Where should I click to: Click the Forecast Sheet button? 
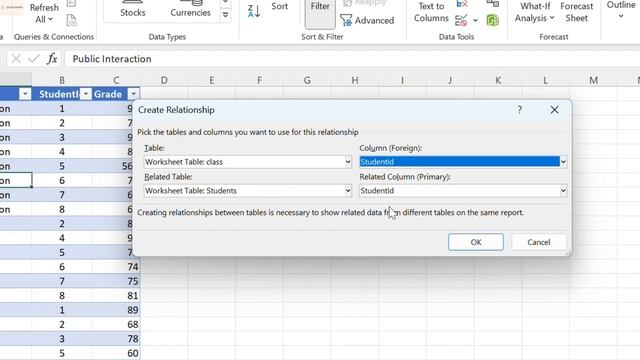(576, 12)
